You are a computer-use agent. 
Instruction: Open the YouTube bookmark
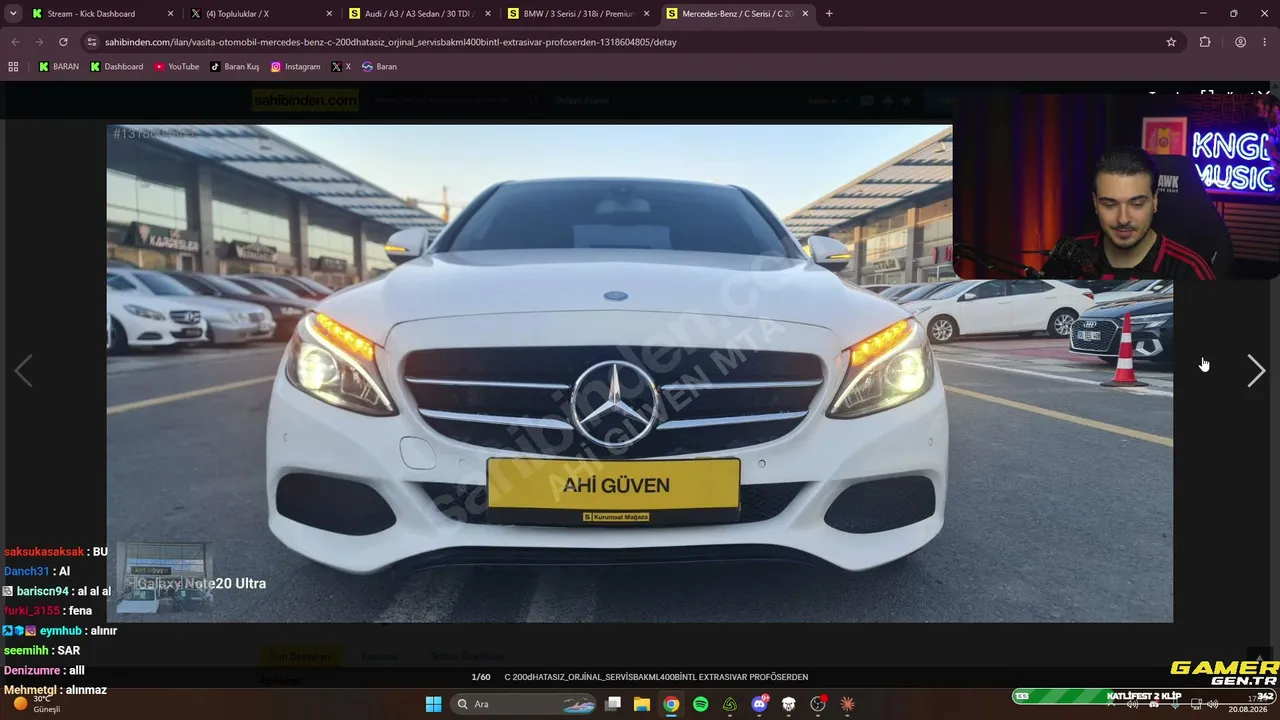coord(176,67)
